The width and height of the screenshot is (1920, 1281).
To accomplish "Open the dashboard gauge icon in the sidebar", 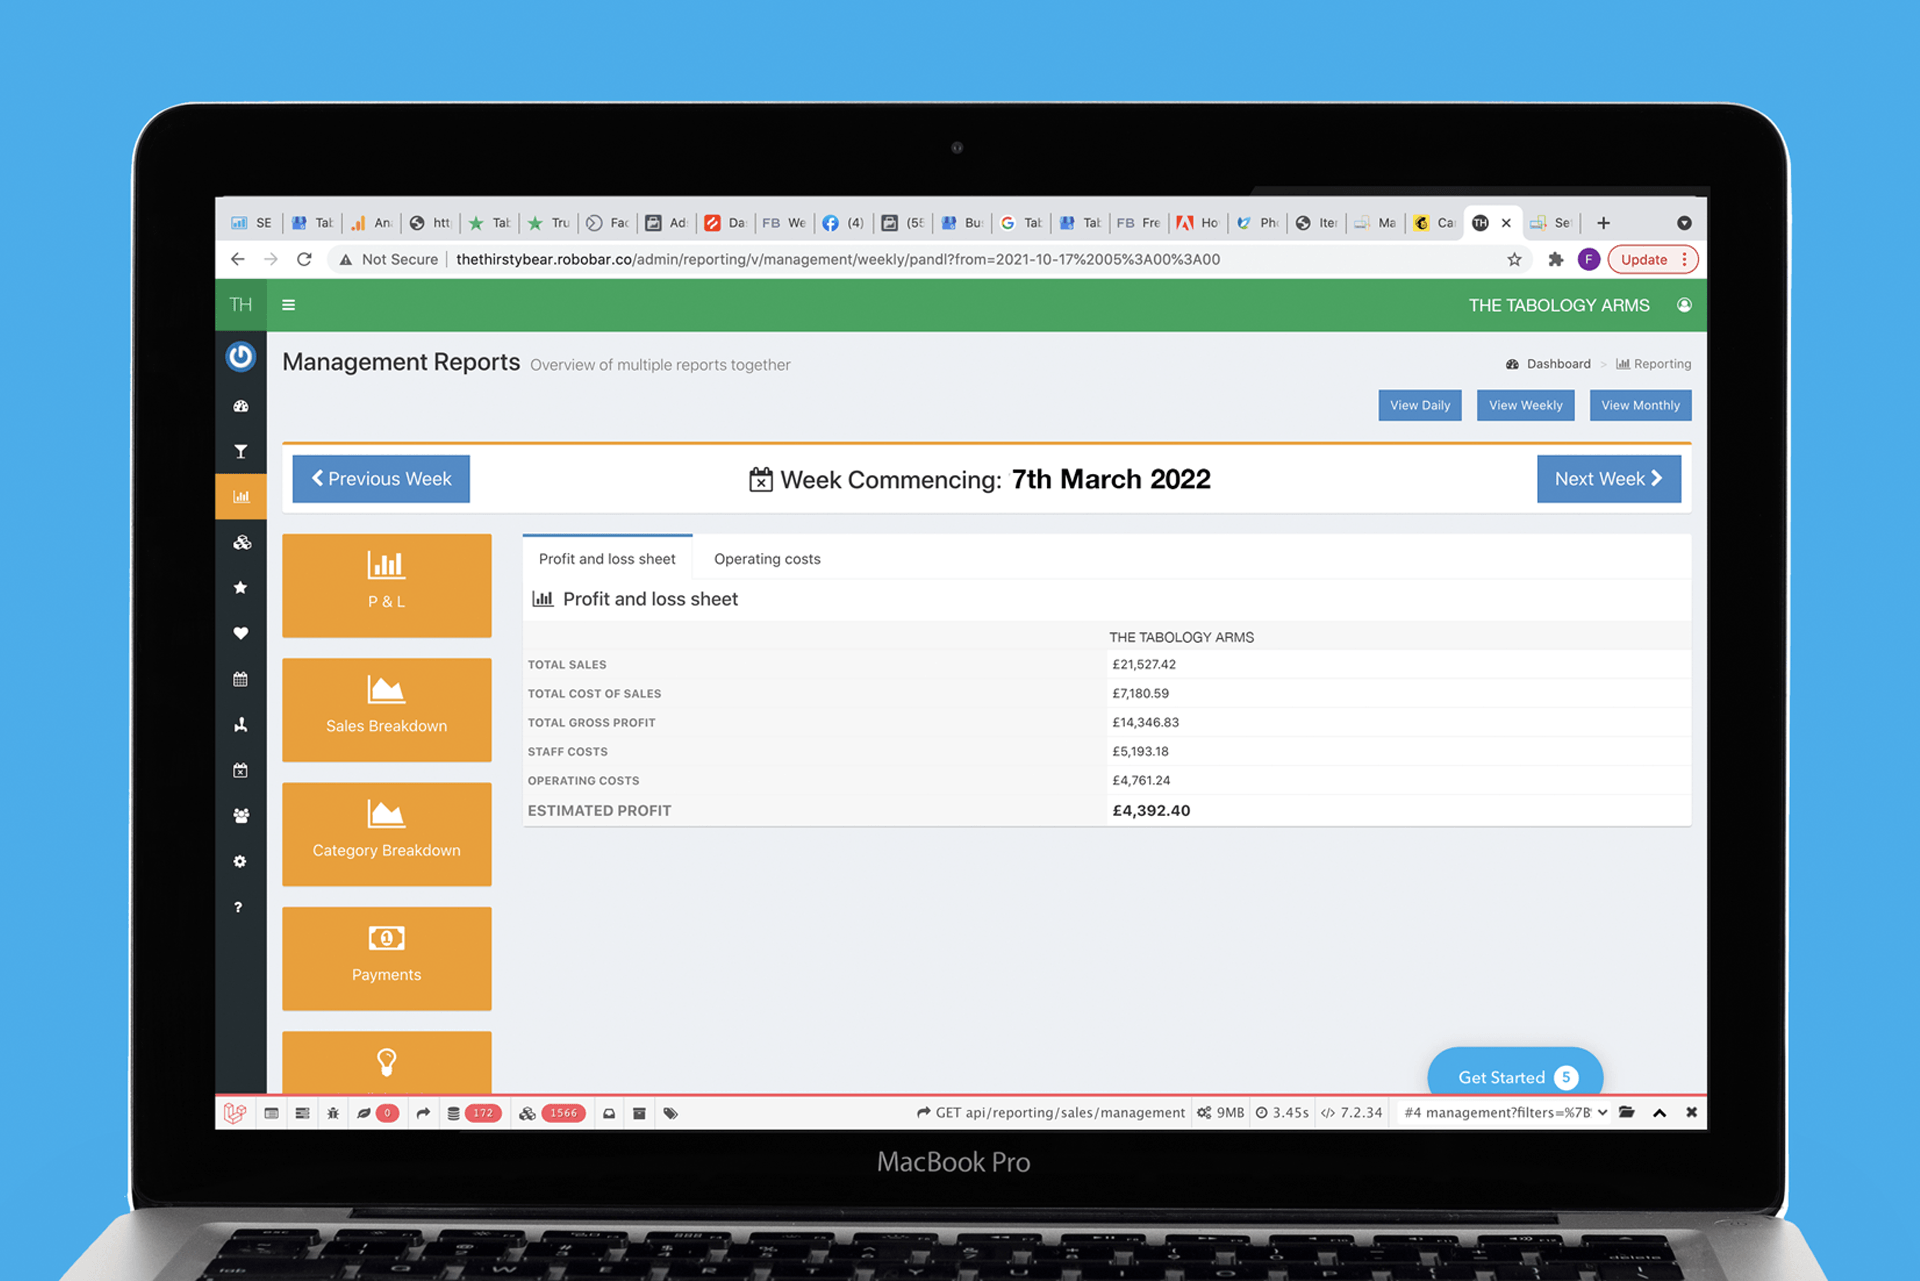I will click(x=241, y=406).
